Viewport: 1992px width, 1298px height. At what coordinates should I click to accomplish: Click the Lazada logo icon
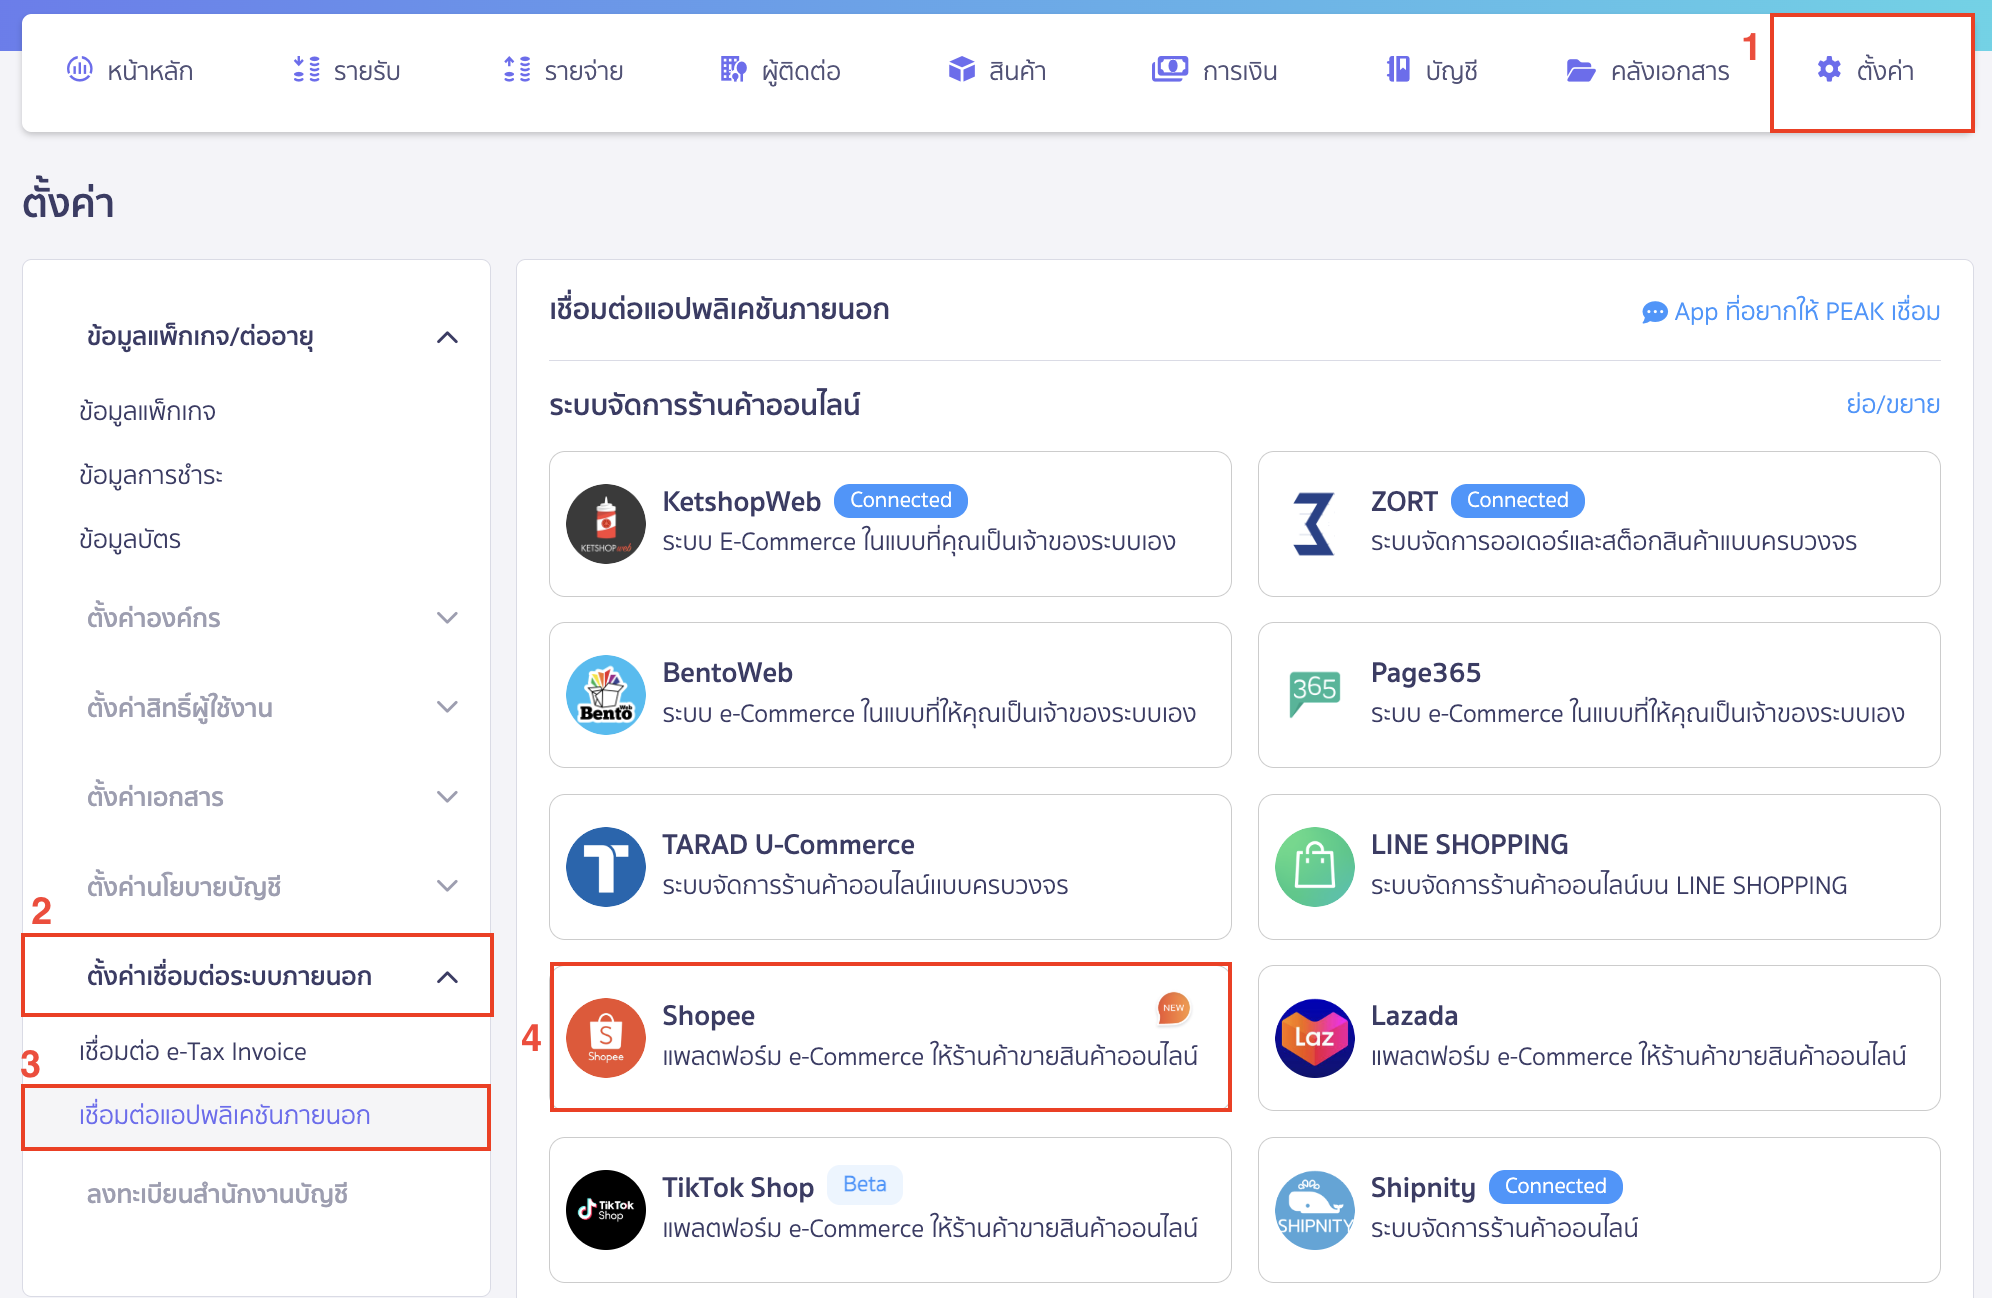click(x=1314, y=1037)
